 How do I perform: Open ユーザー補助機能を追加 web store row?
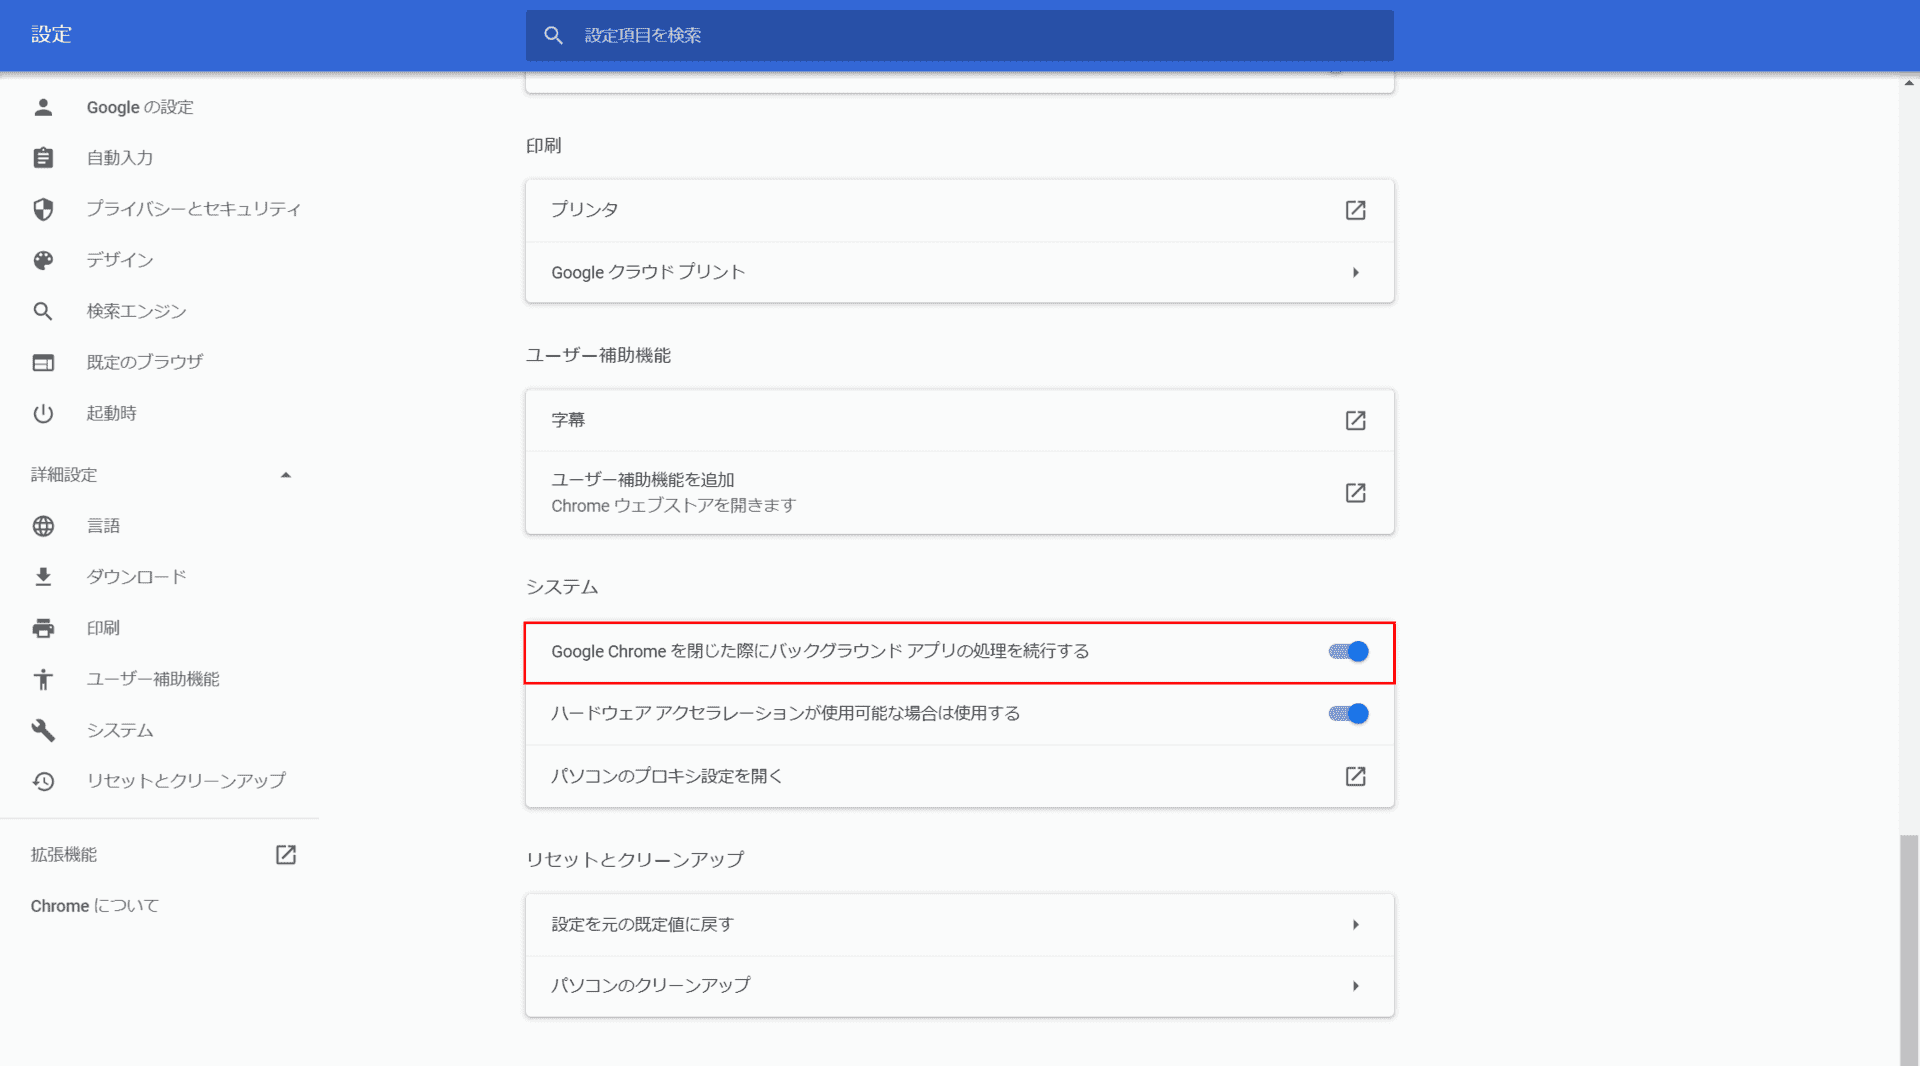point(960,493)
